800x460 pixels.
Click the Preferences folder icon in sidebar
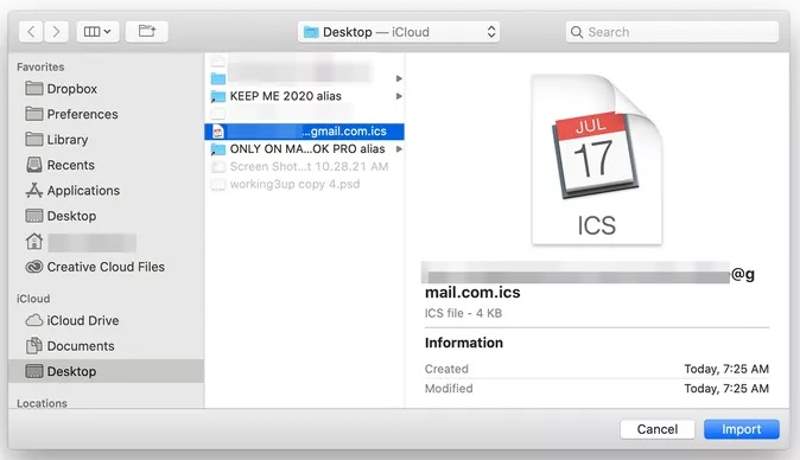[x=34, y=114]
